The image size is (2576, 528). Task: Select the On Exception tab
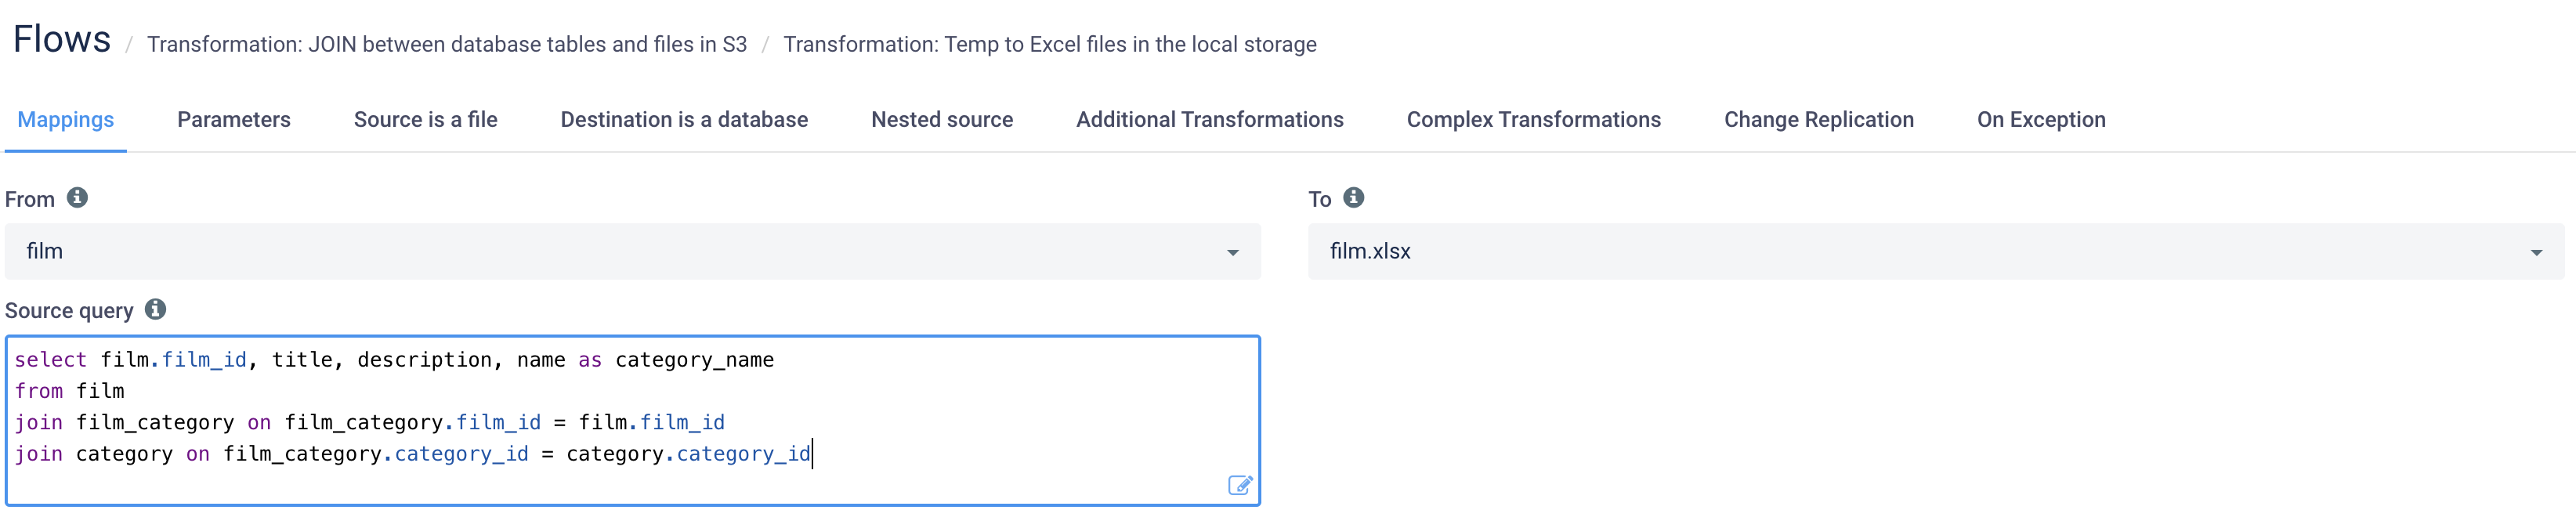pyautogui.click(x=2040, y=120)
